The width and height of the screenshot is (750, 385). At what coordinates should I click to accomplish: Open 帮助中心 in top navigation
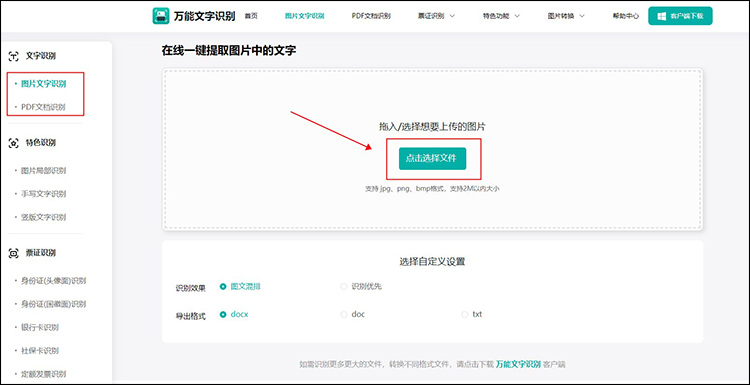pos(626,16)
